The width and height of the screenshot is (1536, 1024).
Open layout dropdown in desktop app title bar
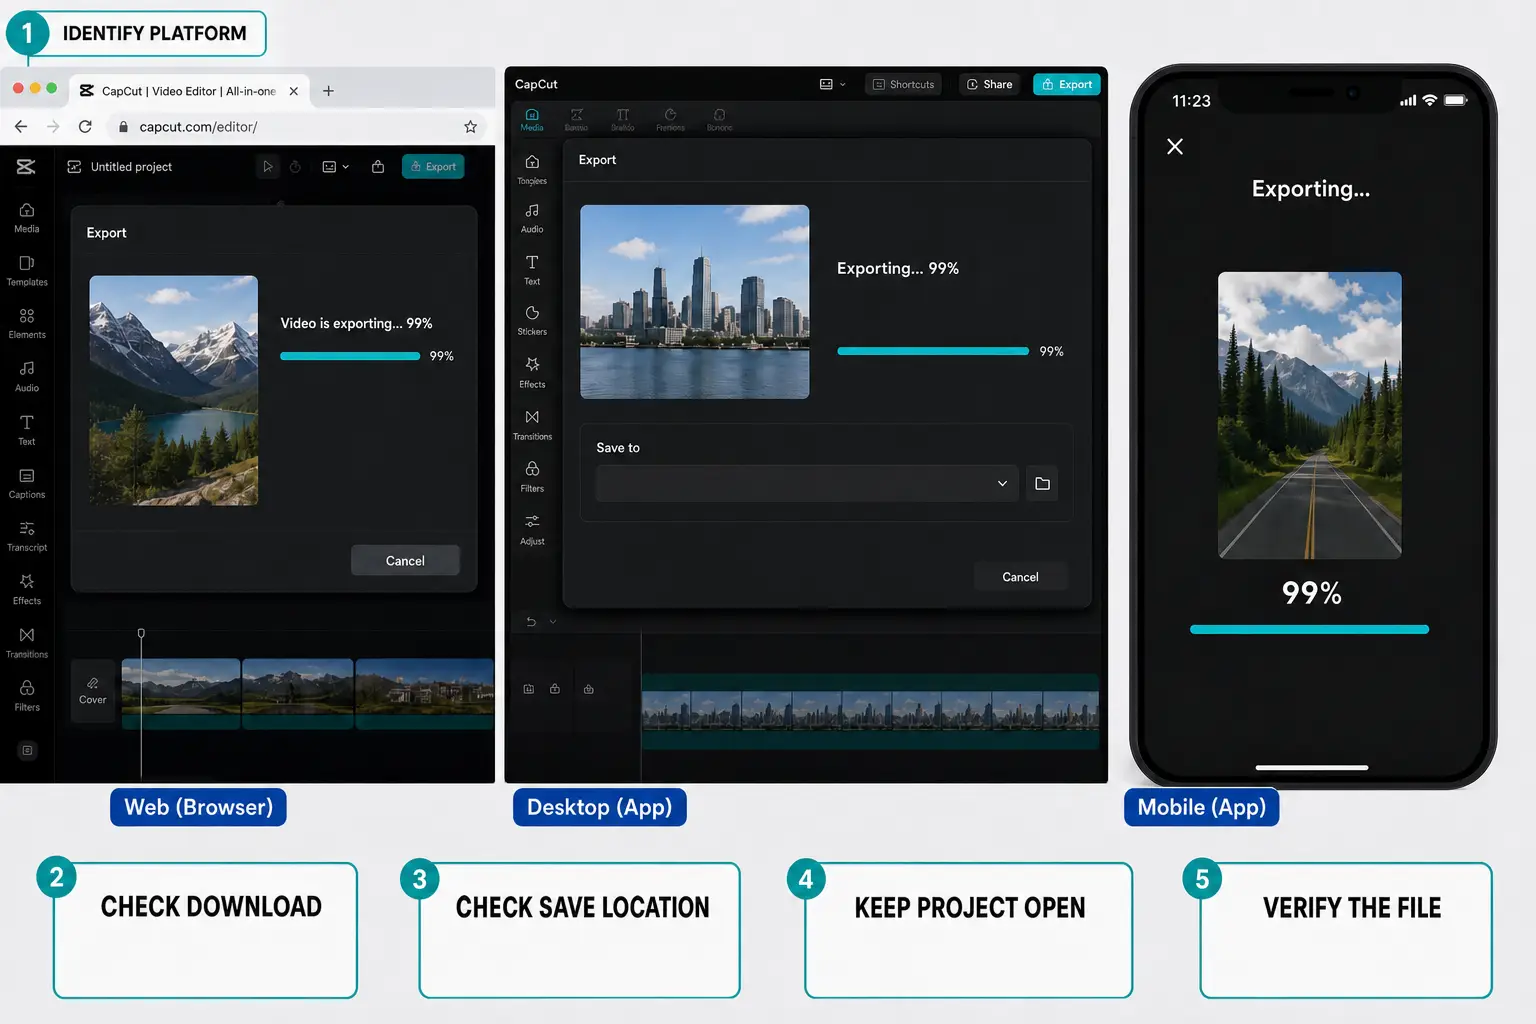(x=832, y=84)
